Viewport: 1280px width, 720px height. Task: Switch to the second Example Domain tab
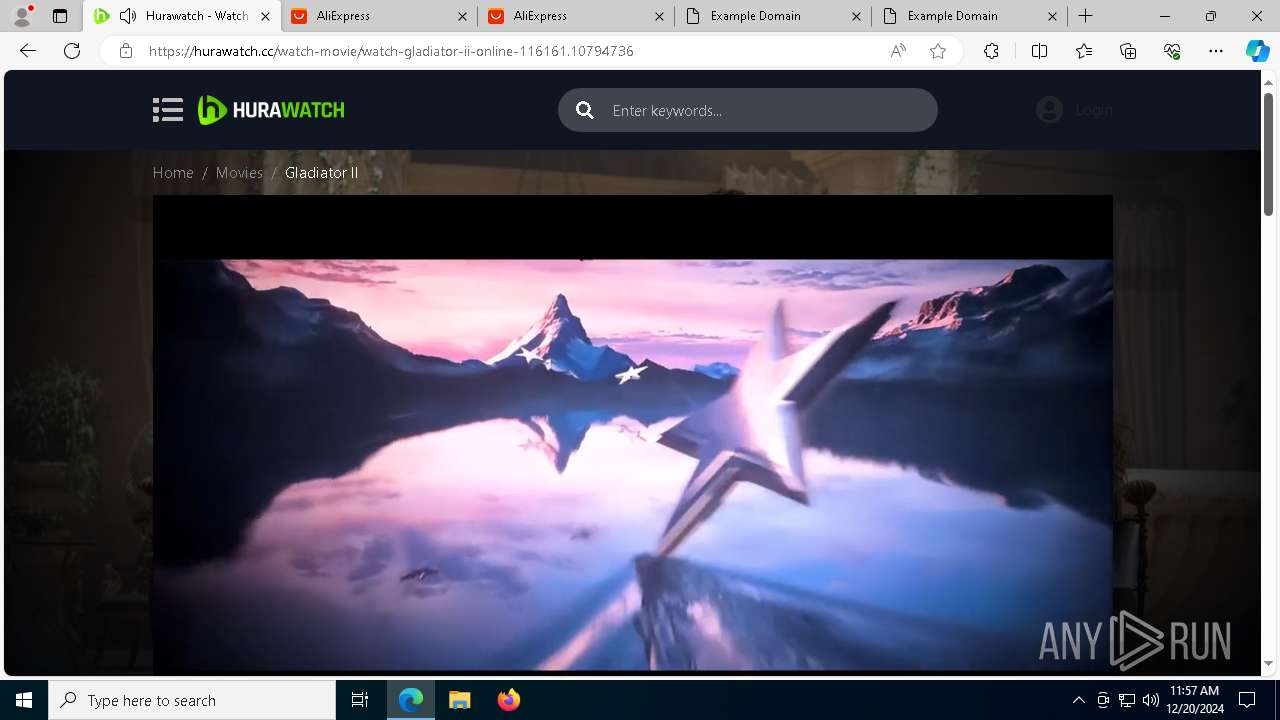point(971,16)
